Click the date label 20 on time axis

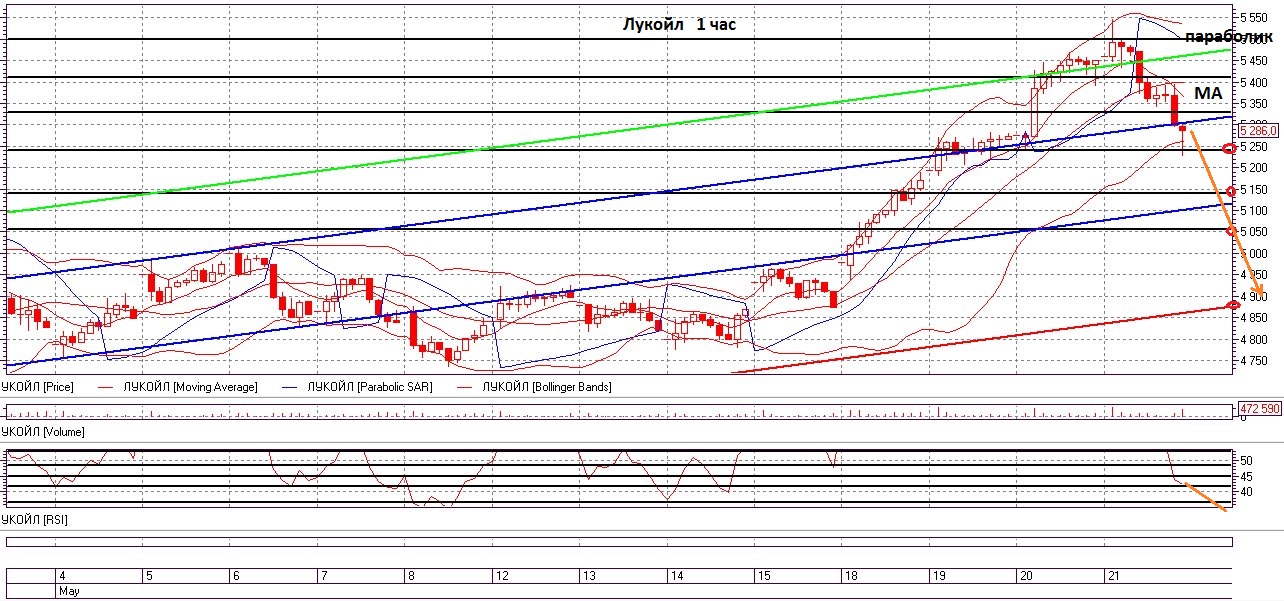[x=1026, y=576]
